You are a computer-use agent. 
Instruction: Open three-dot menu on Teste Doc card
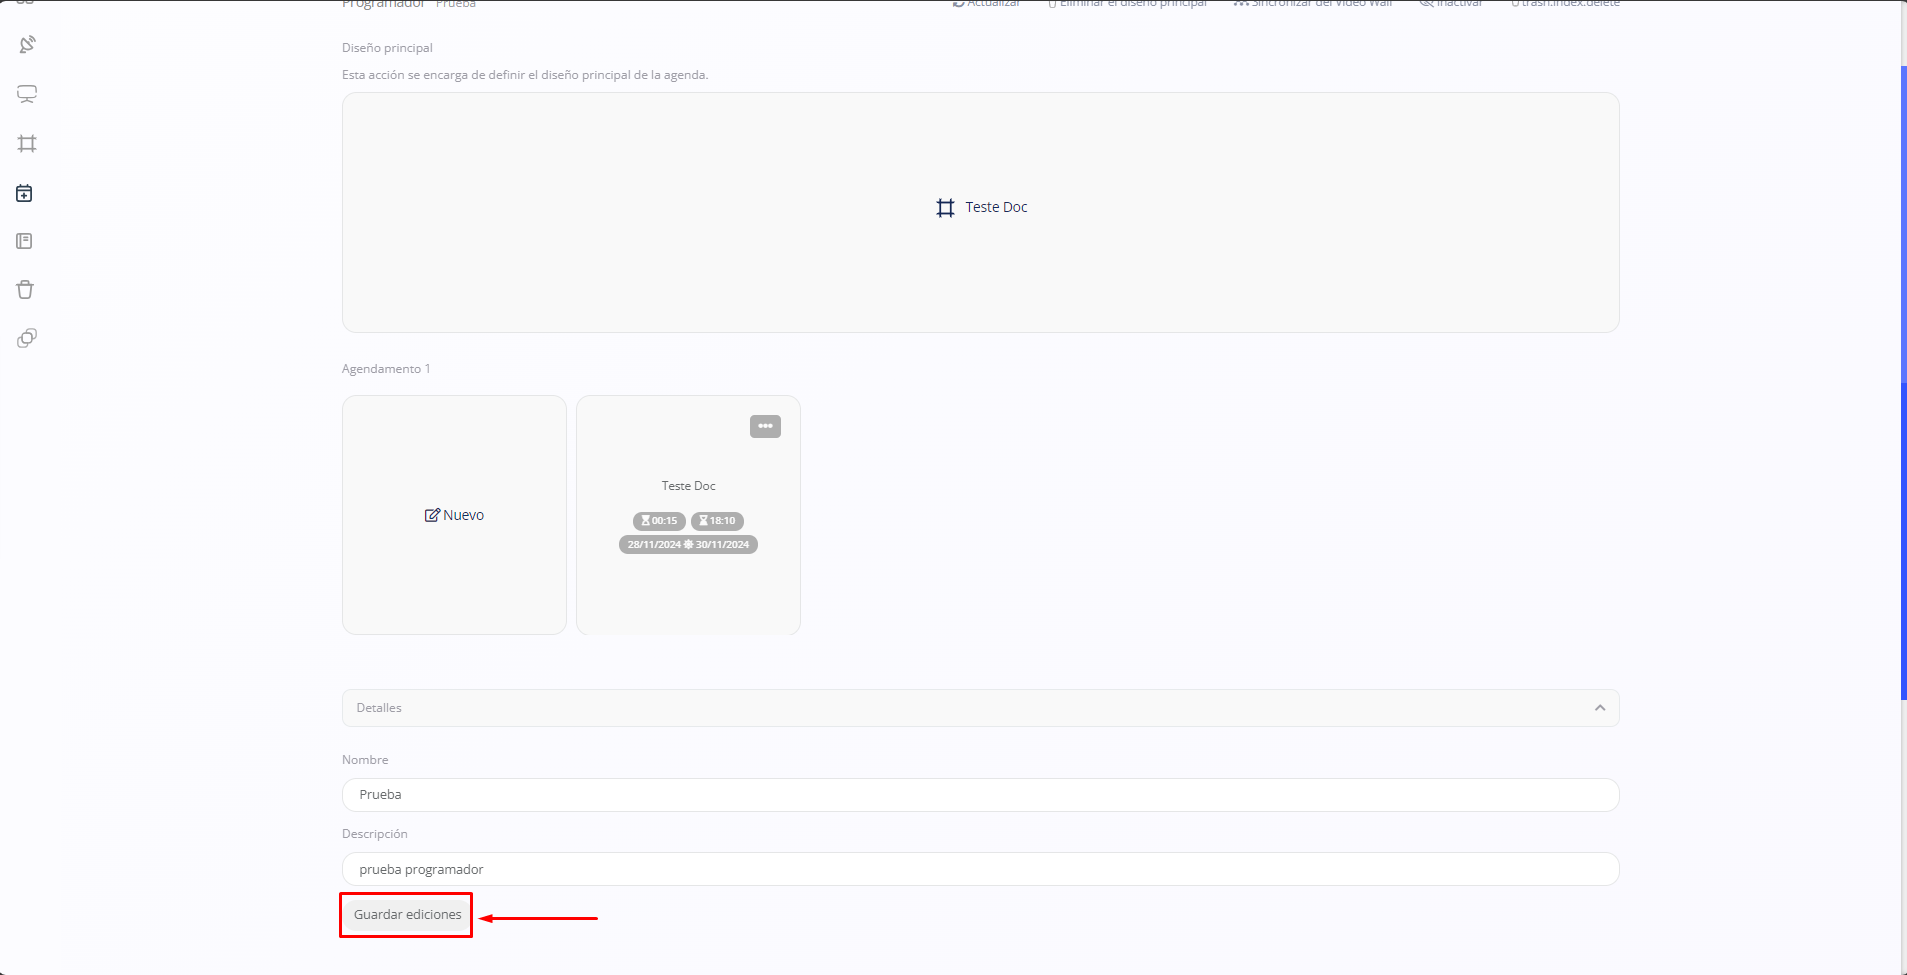pyautogui.click(x=765, y=426)
